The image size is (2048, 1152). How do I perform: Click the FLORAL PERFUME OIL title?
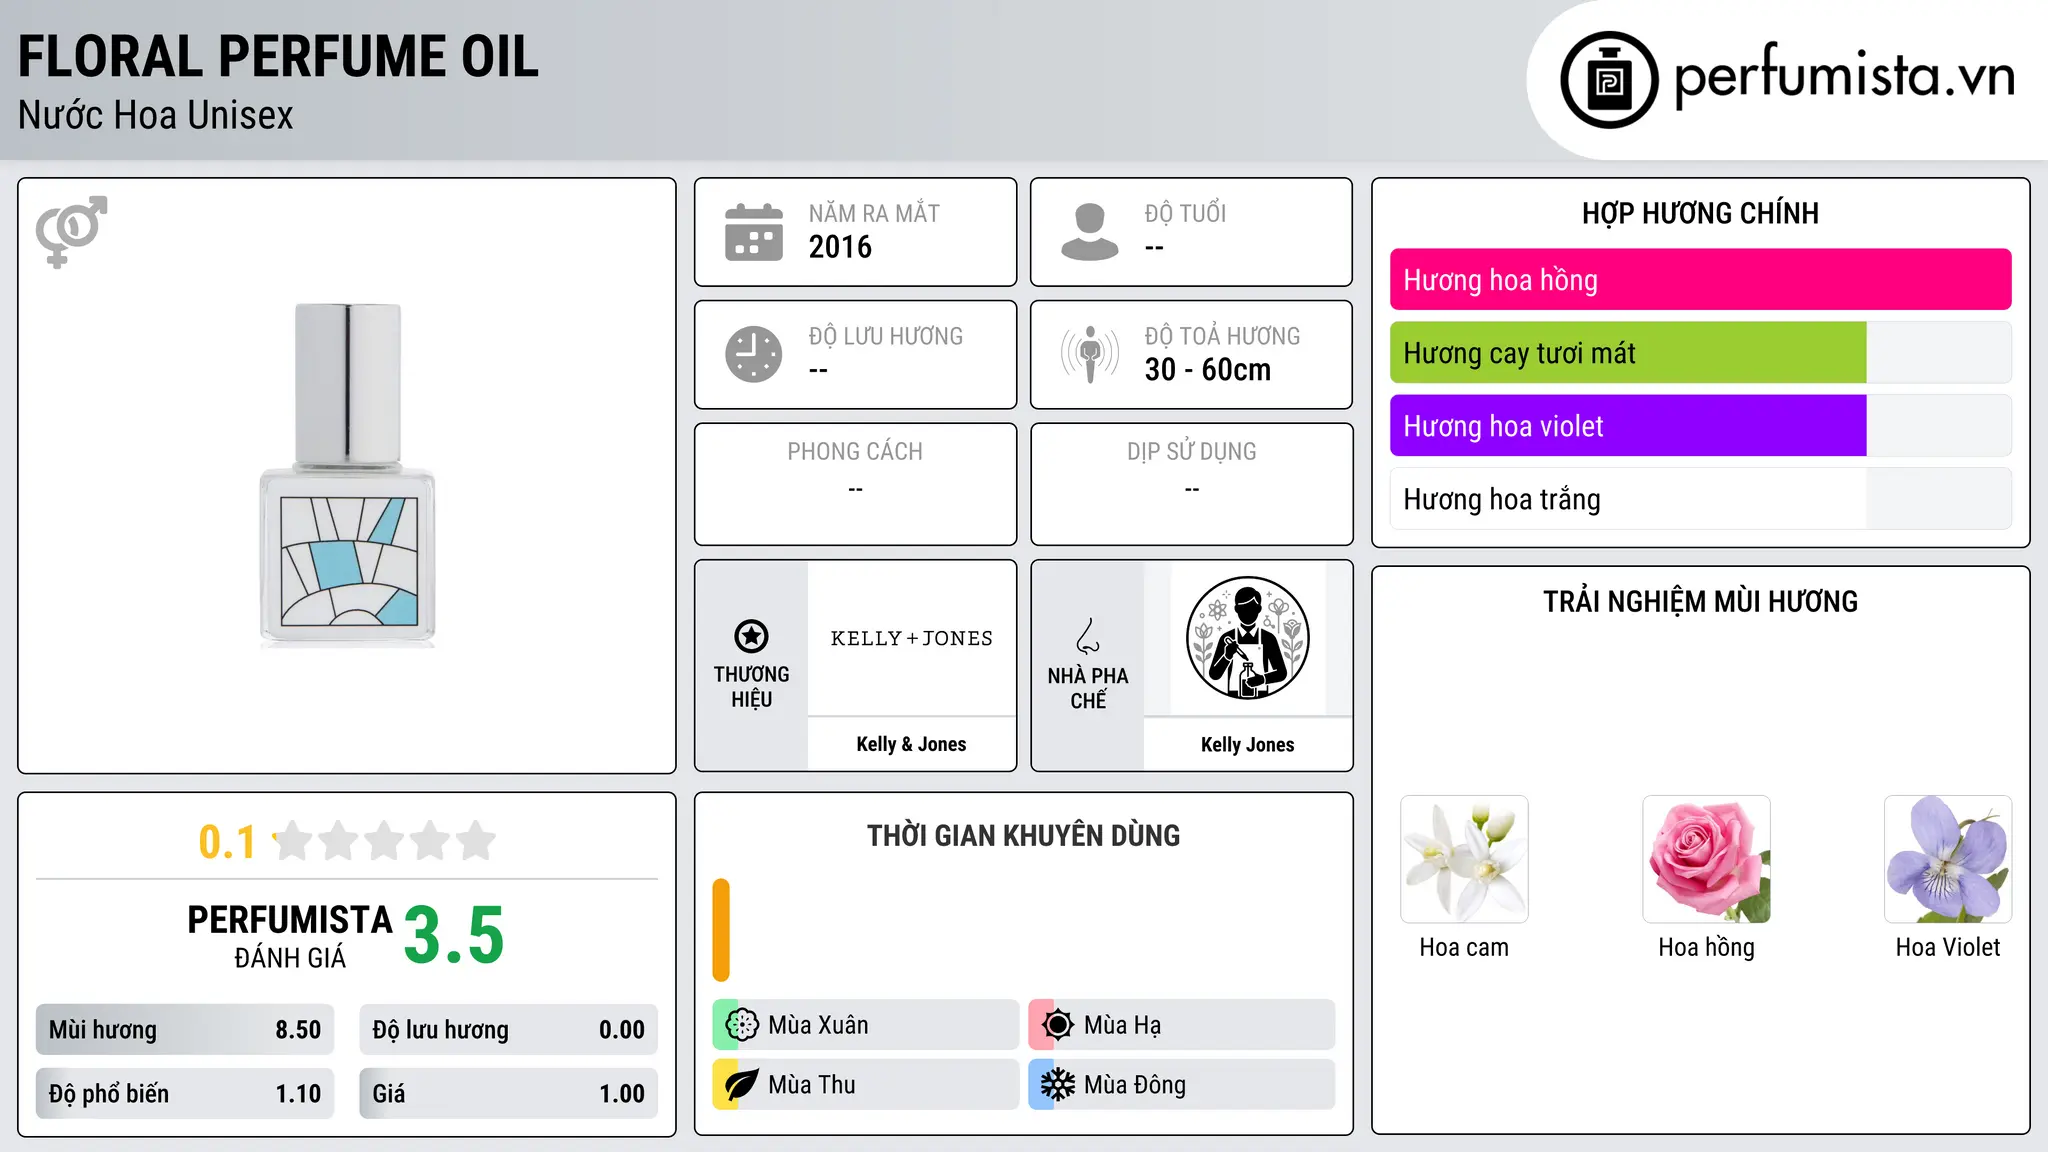click(x=278, y=57)
